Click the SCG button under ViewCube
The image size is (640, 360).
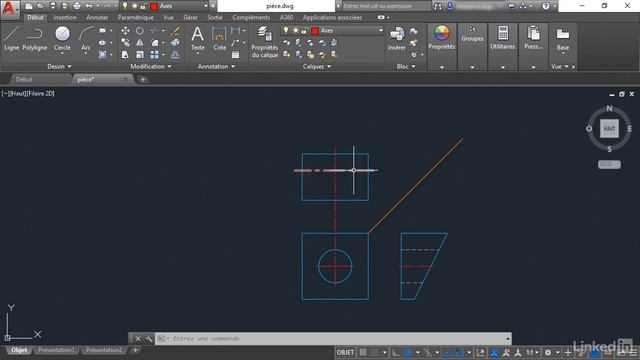(609, 164)
